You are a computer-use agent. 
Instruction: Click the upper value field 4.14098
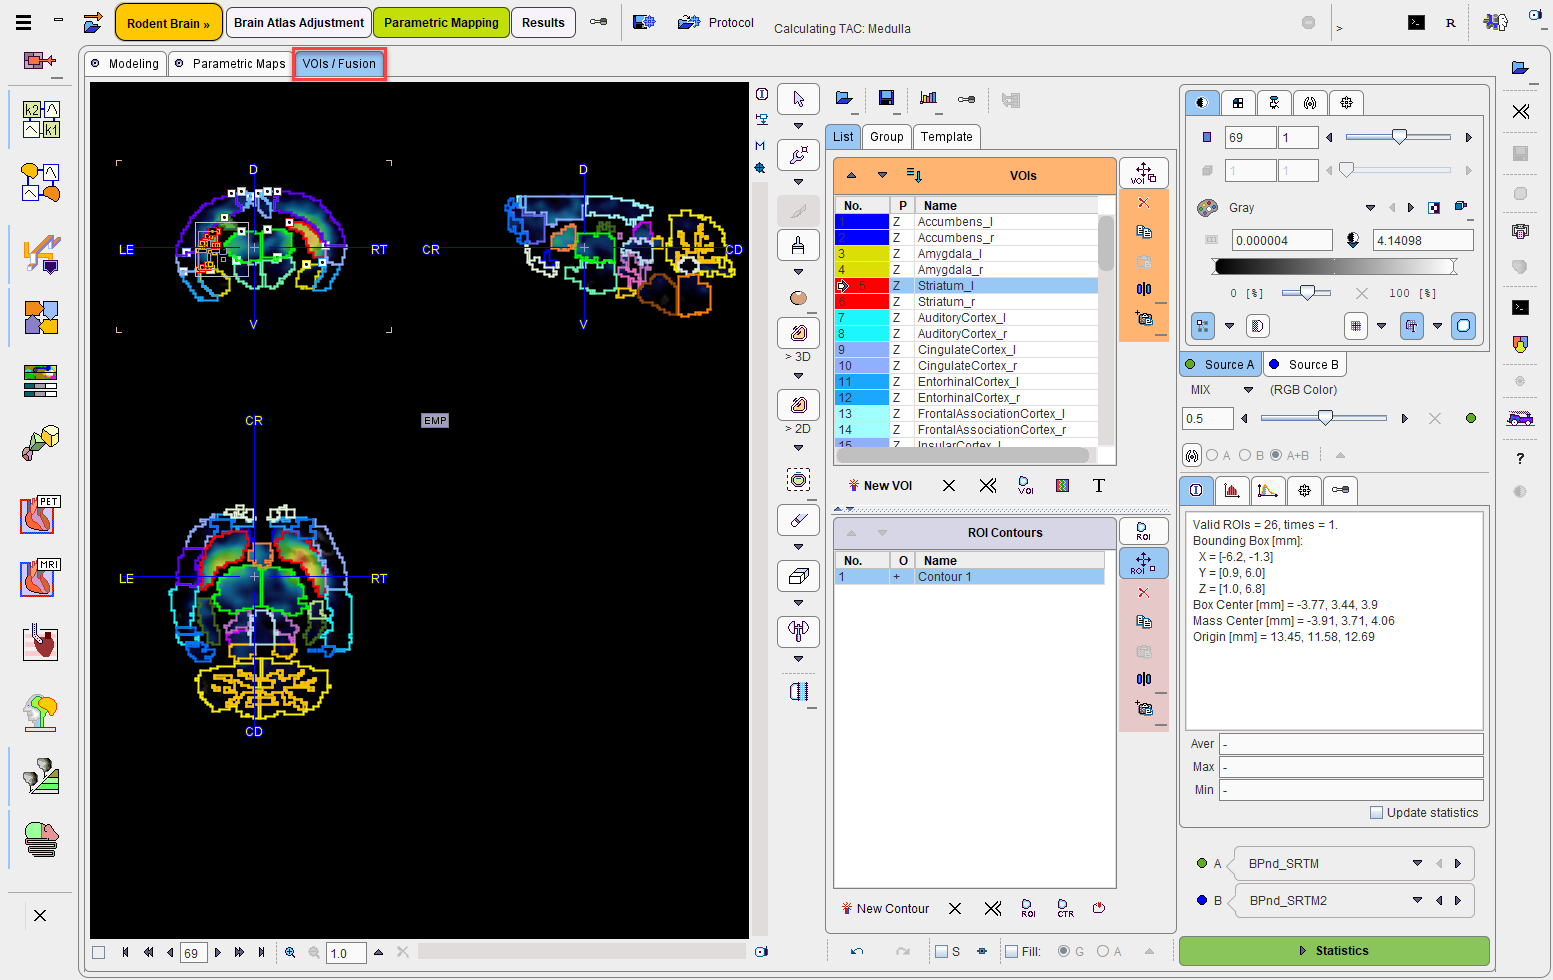coord(1423,240)
